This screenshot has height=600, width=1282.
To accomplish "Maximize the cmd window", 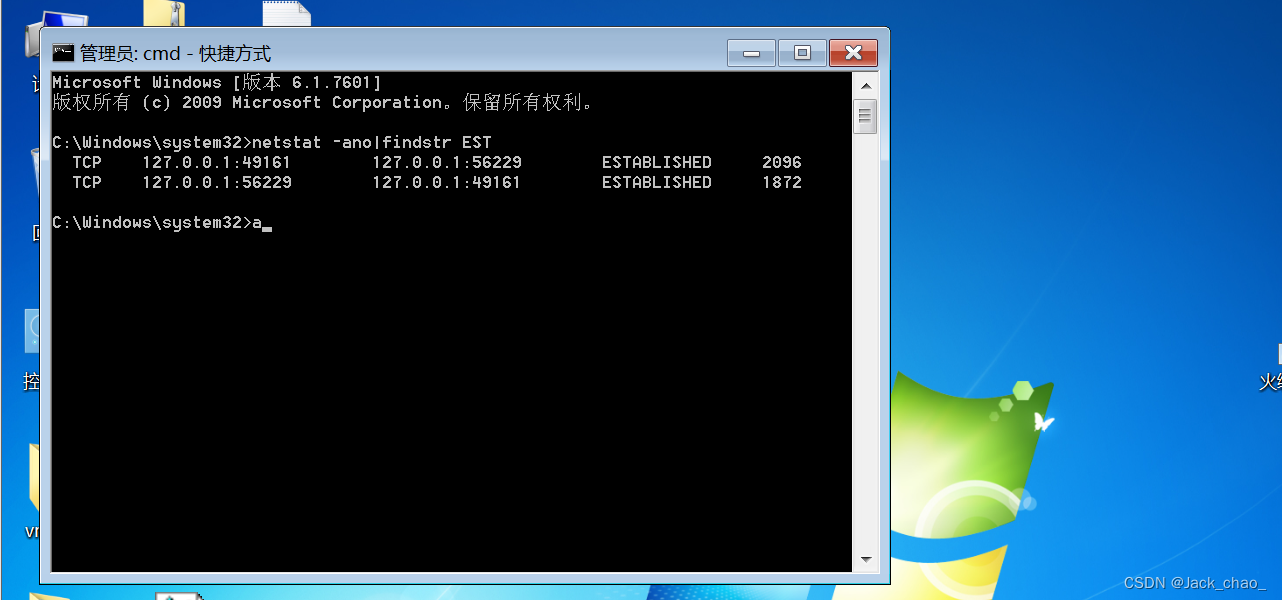I will tap(802, 52).
